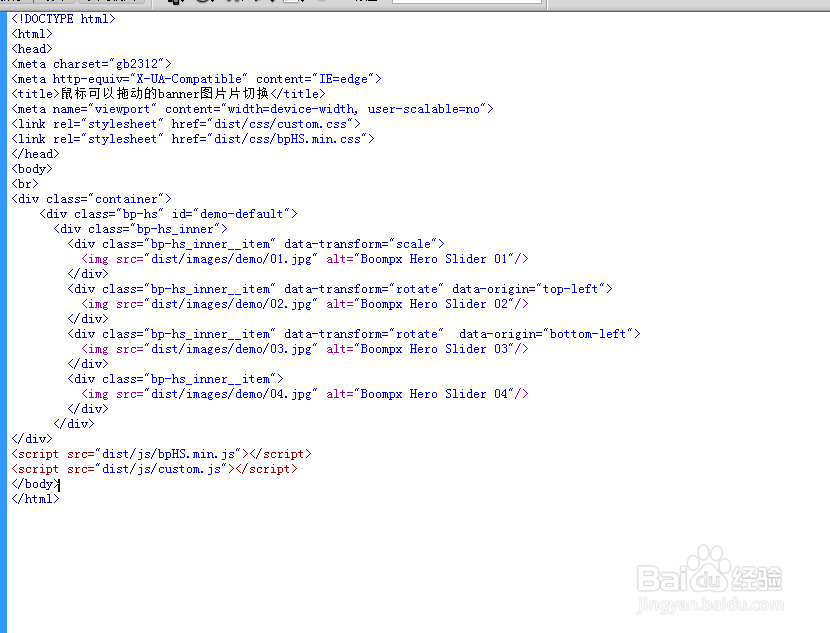This screenshot has height=633, width=830.
Task: Click alt text "Boompx Hero Slider 04"
Action: [434, 394]
